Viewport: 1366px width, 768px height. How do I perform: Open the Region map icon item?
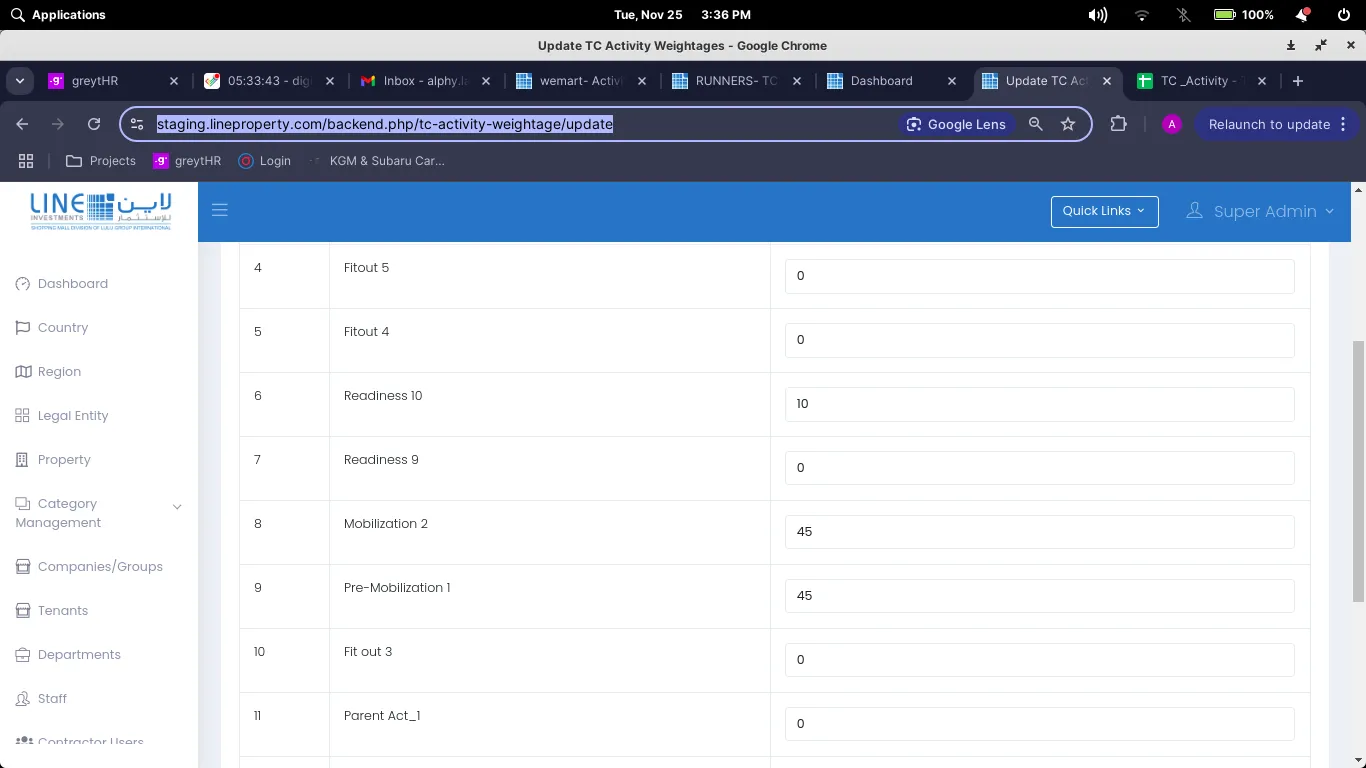tap(23, 372)
